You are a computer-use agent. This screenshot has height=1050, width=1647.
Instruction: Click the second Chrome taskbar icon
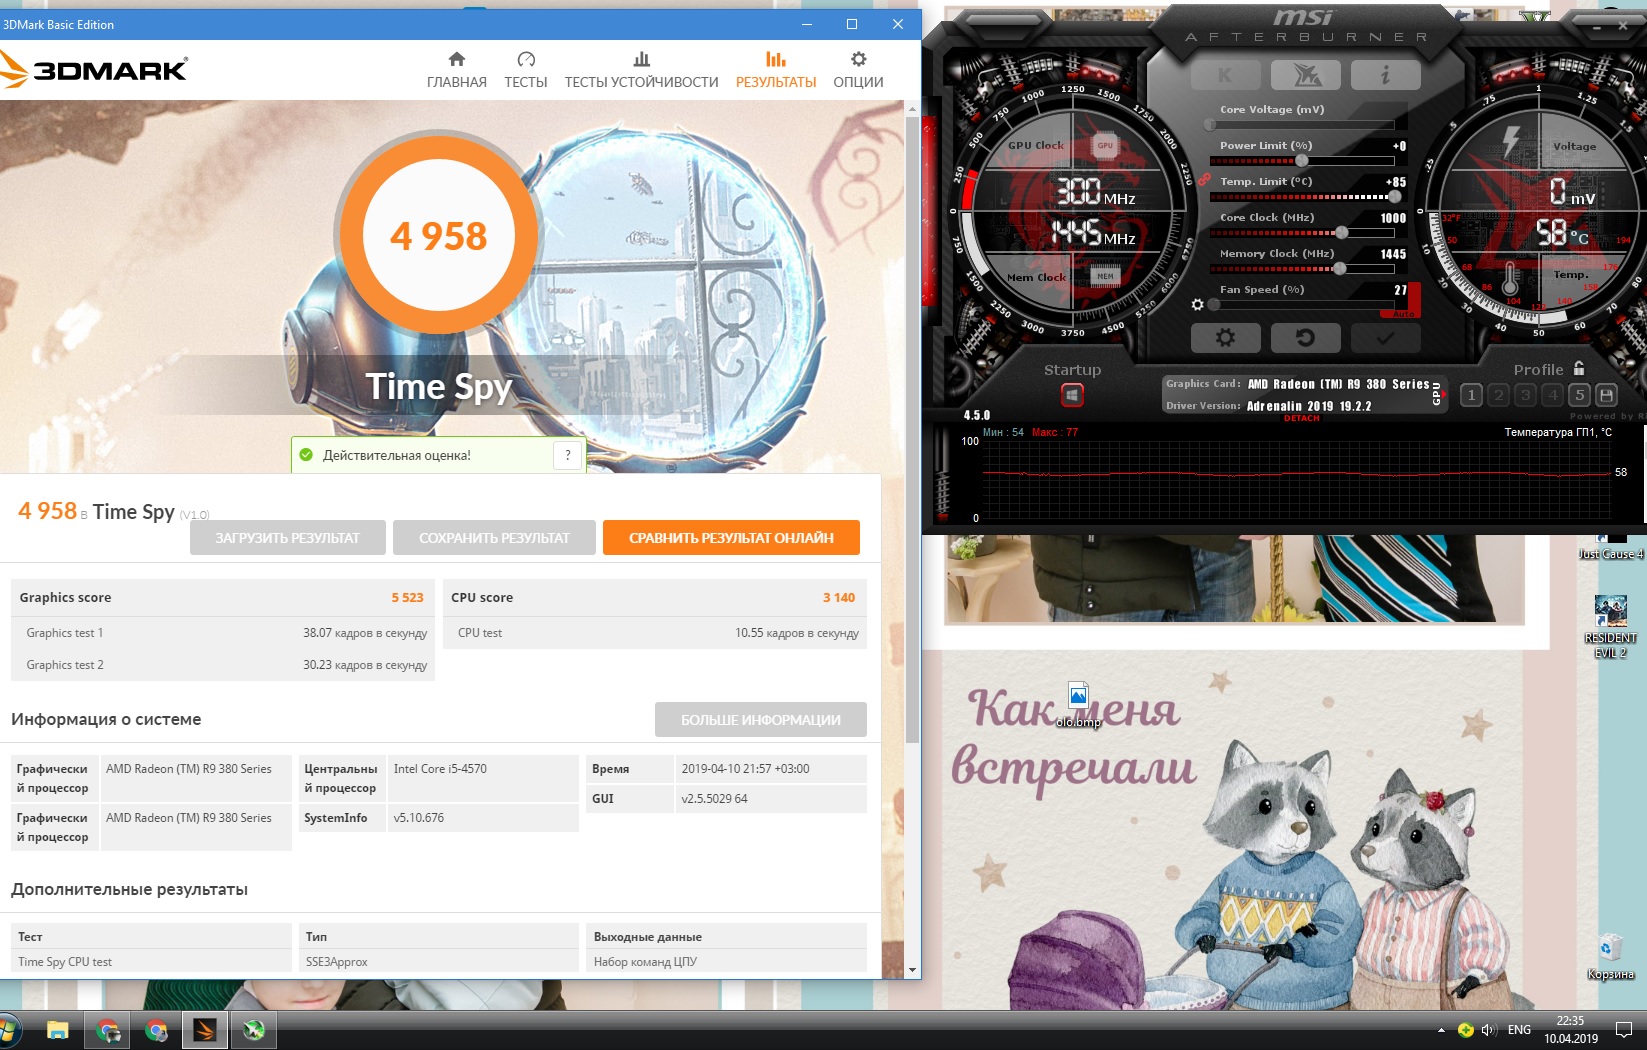[x=156, y=1030]
